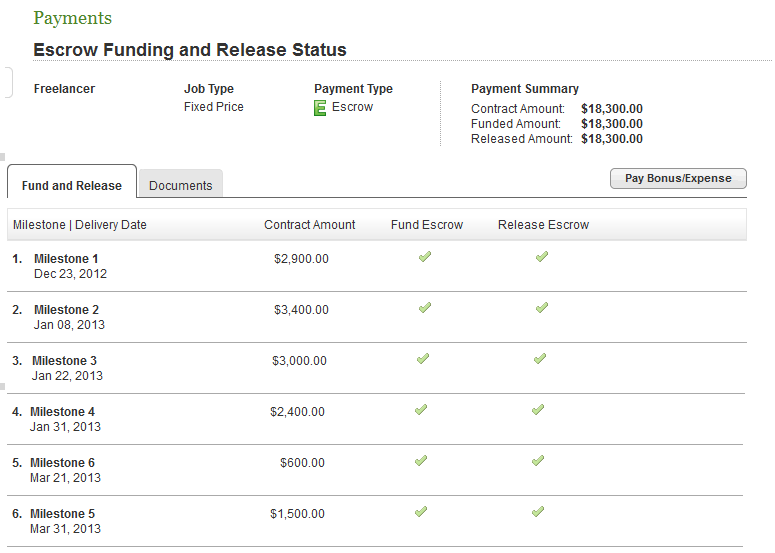Click Milestone 1 Release Escrow checkmark
This screenshot has width=775, height=553.
(x=541, y=257)
